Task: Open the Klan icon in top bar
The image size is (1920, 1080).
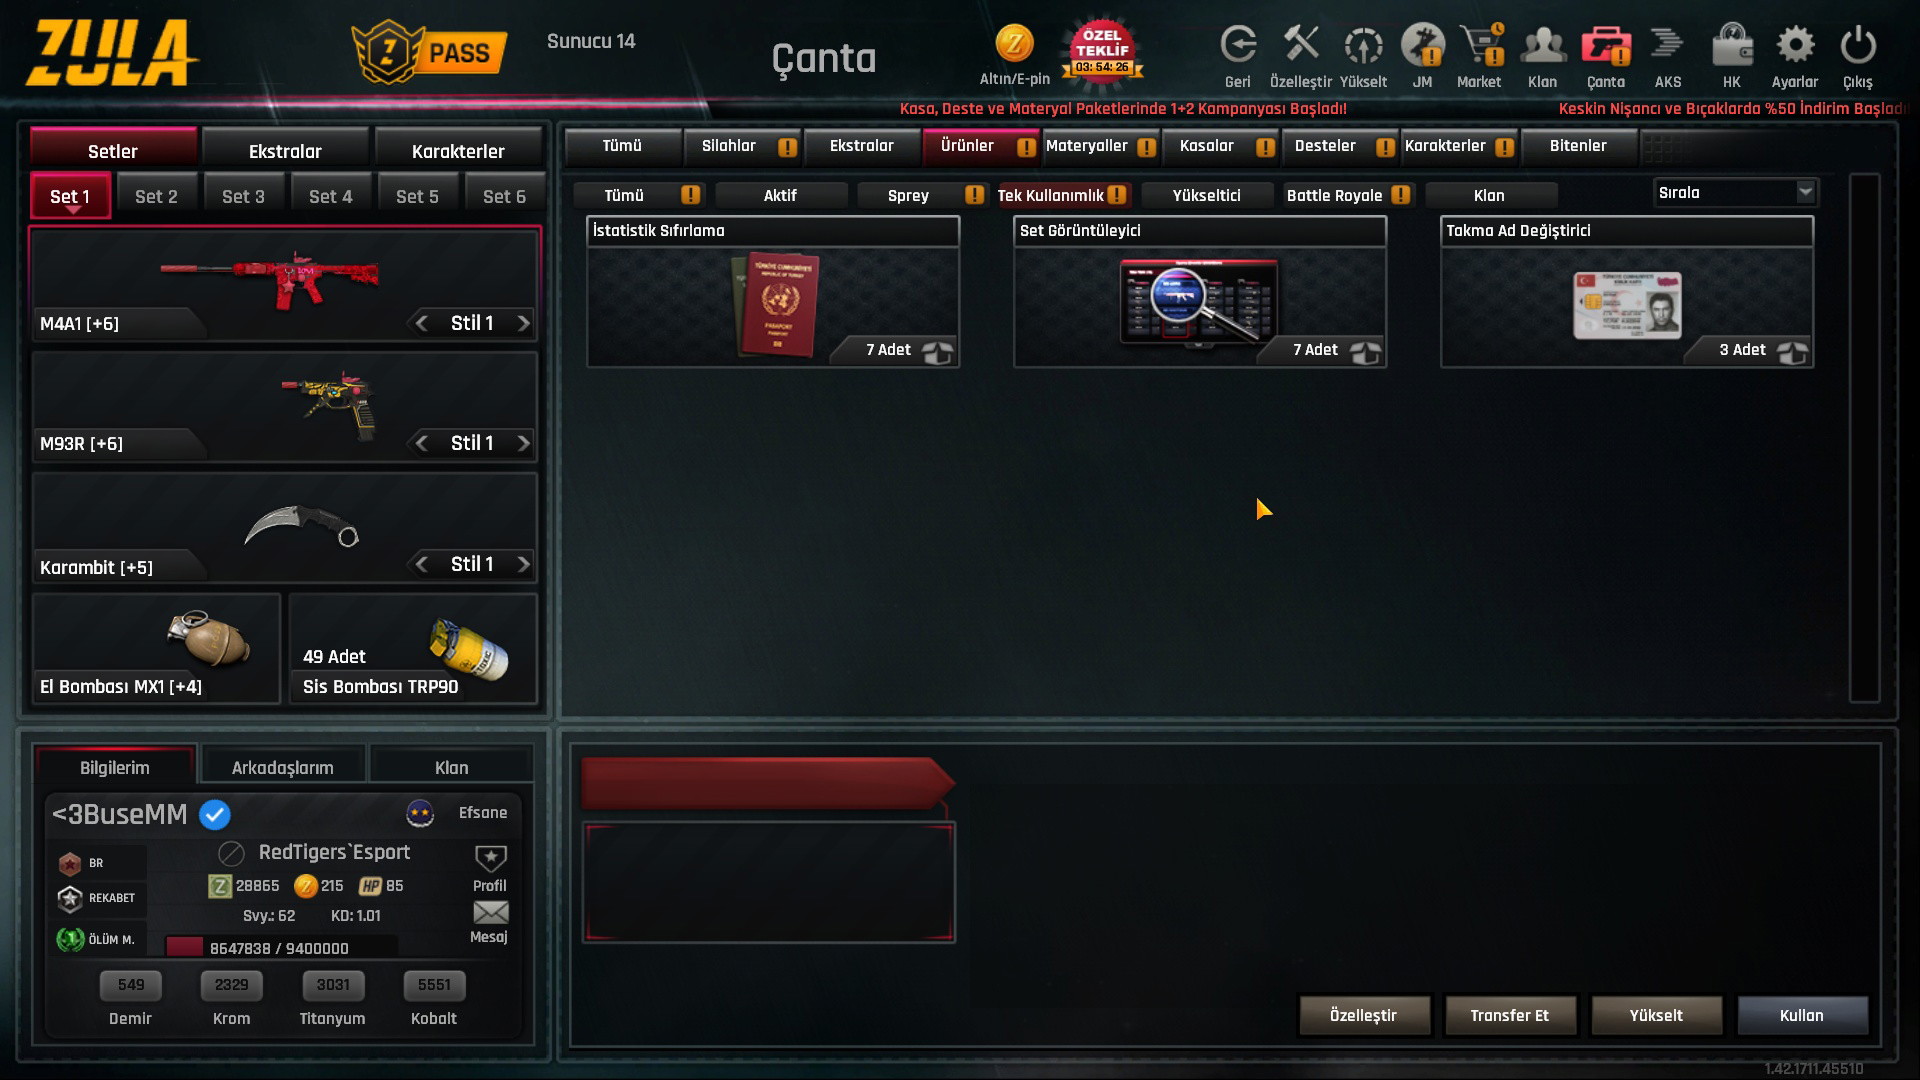Action: click(1543, 46)
